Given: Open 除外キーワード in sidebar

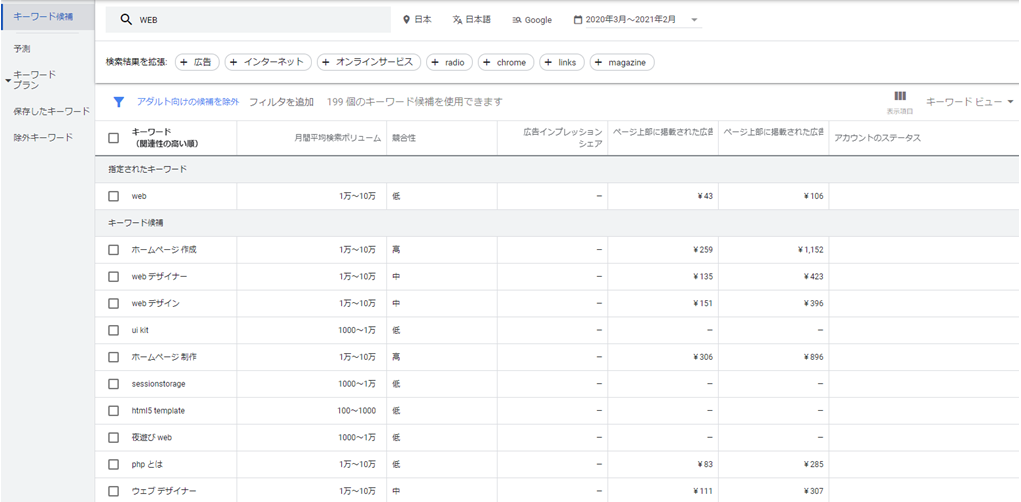Looking at the screenshot, I should (x=43, y=137).
